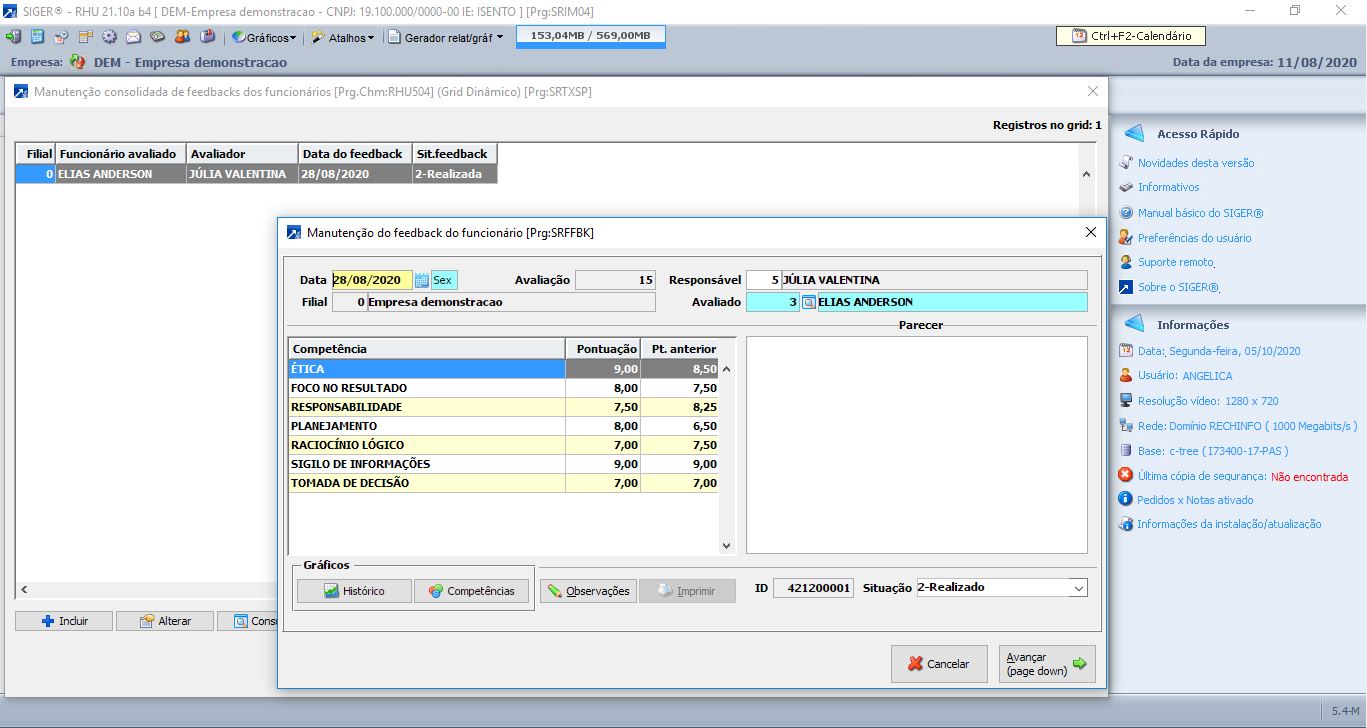
Task: Open the Atalhos dropdown menu
Action: tap(342, 37)
